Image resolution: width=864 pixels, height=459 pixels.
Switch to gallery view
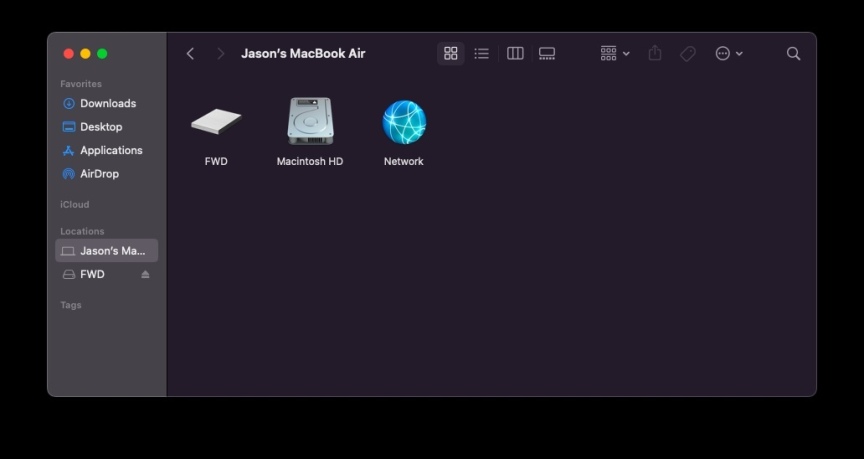tap(547, 53)
